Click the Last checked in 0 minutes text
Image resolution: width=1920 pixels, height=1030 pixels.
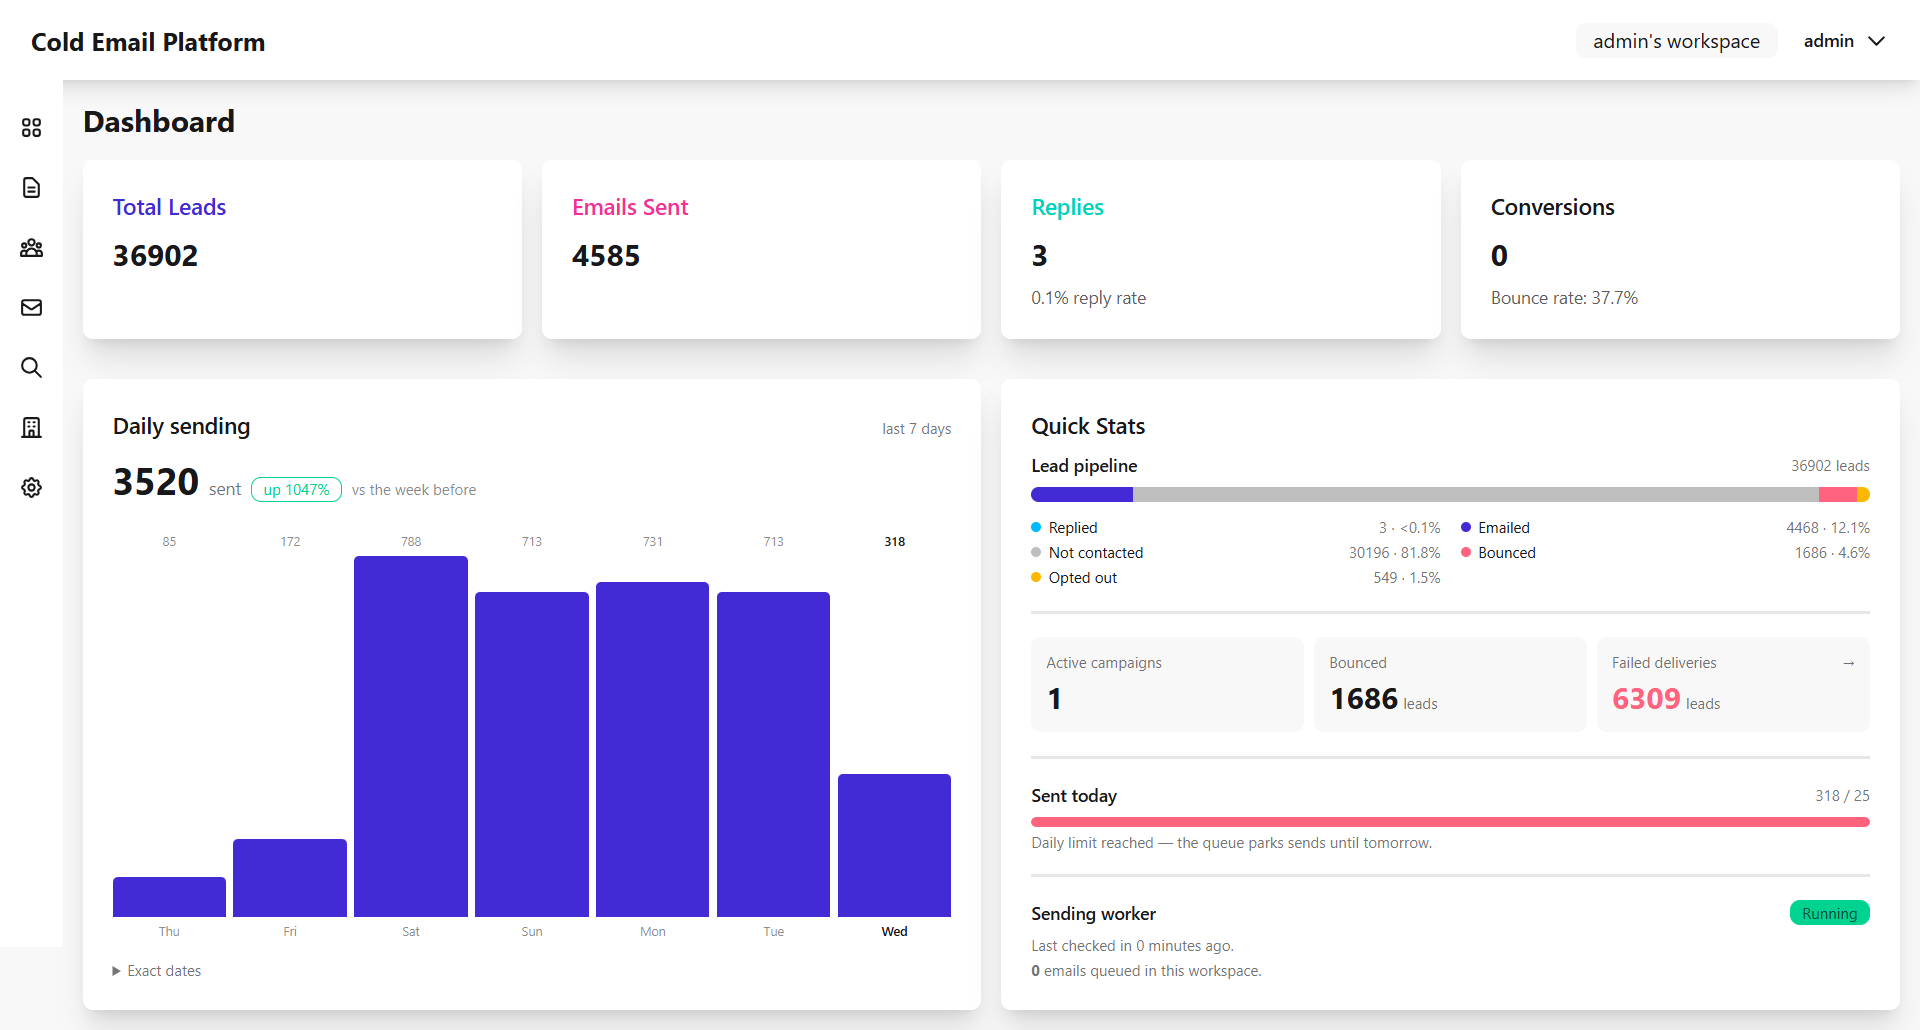pos(1132,946)
